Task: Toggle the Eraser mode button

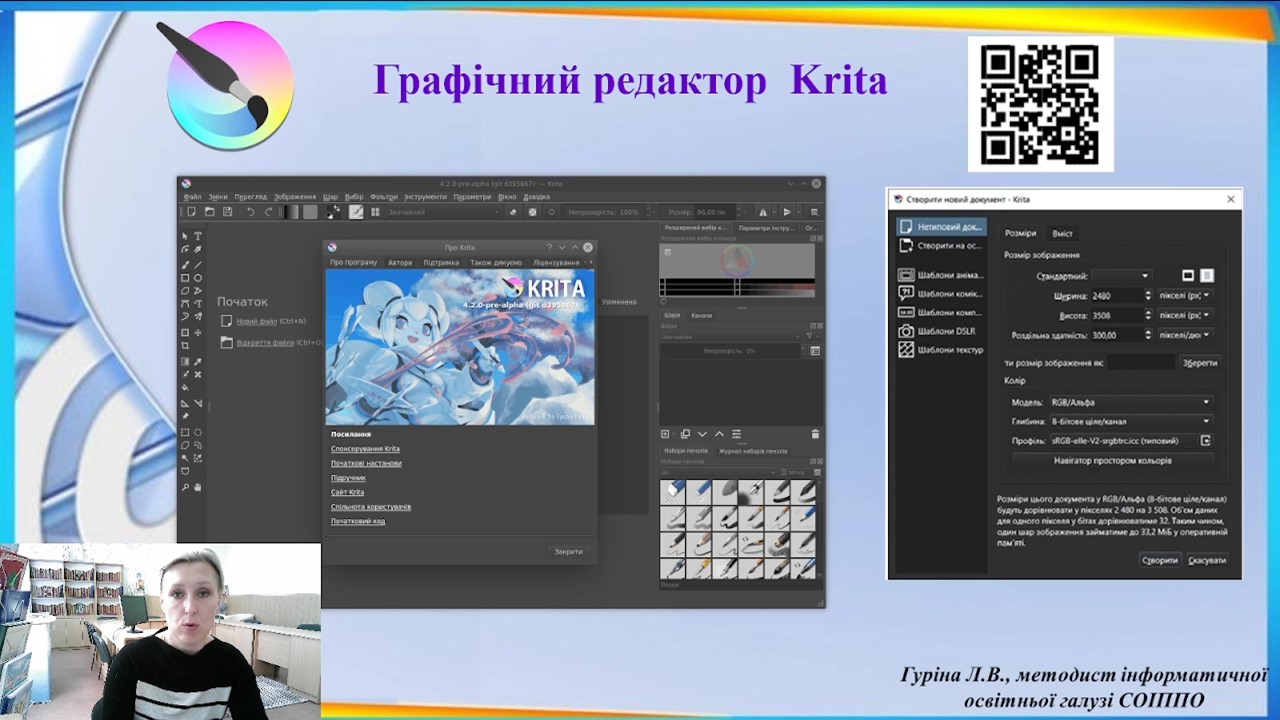Action: [x=511, y=212]
